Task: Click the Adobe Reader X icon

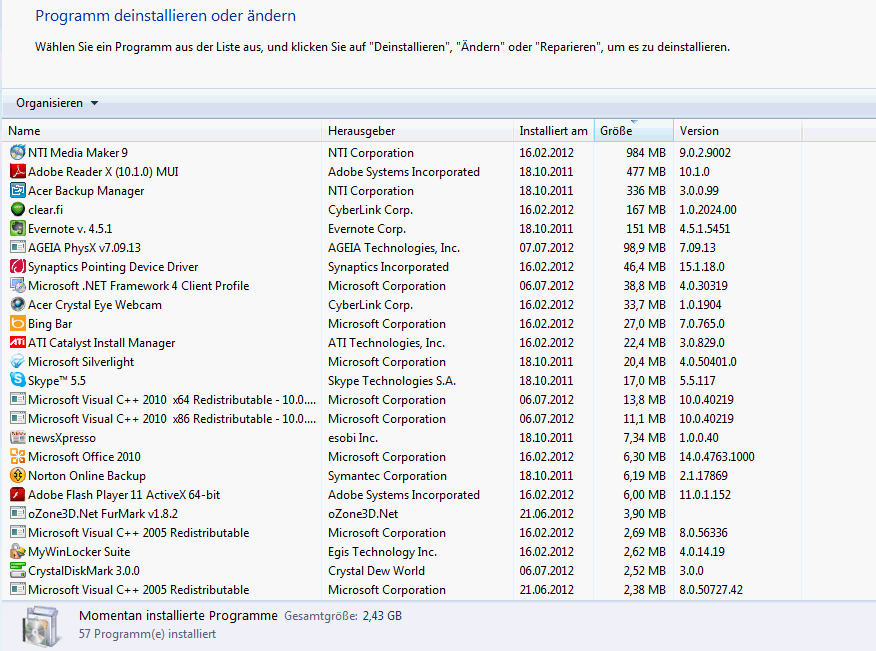Action: click(18, 172)
